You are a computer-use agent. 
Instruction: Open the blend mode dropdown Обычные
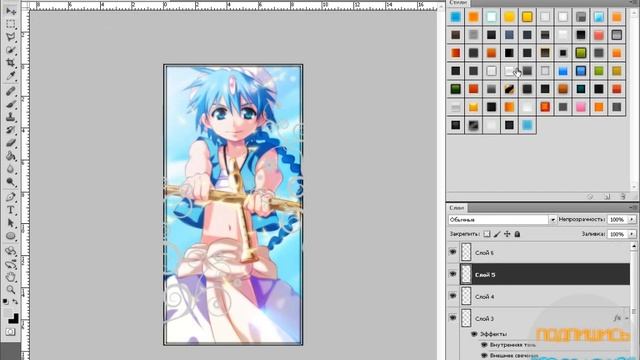click(x=502, y=220)
